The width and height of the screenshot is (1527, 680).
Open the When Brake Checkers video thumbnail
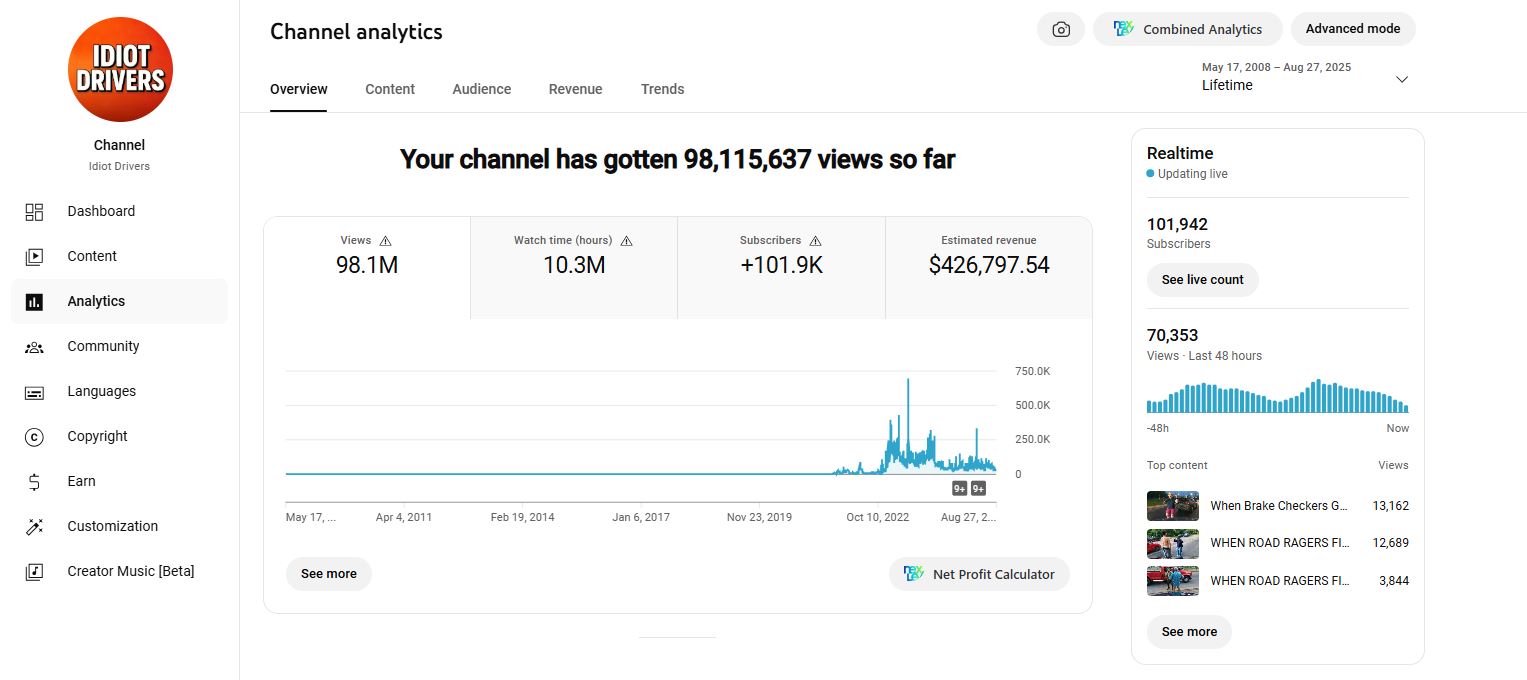tap(1172, 506)
